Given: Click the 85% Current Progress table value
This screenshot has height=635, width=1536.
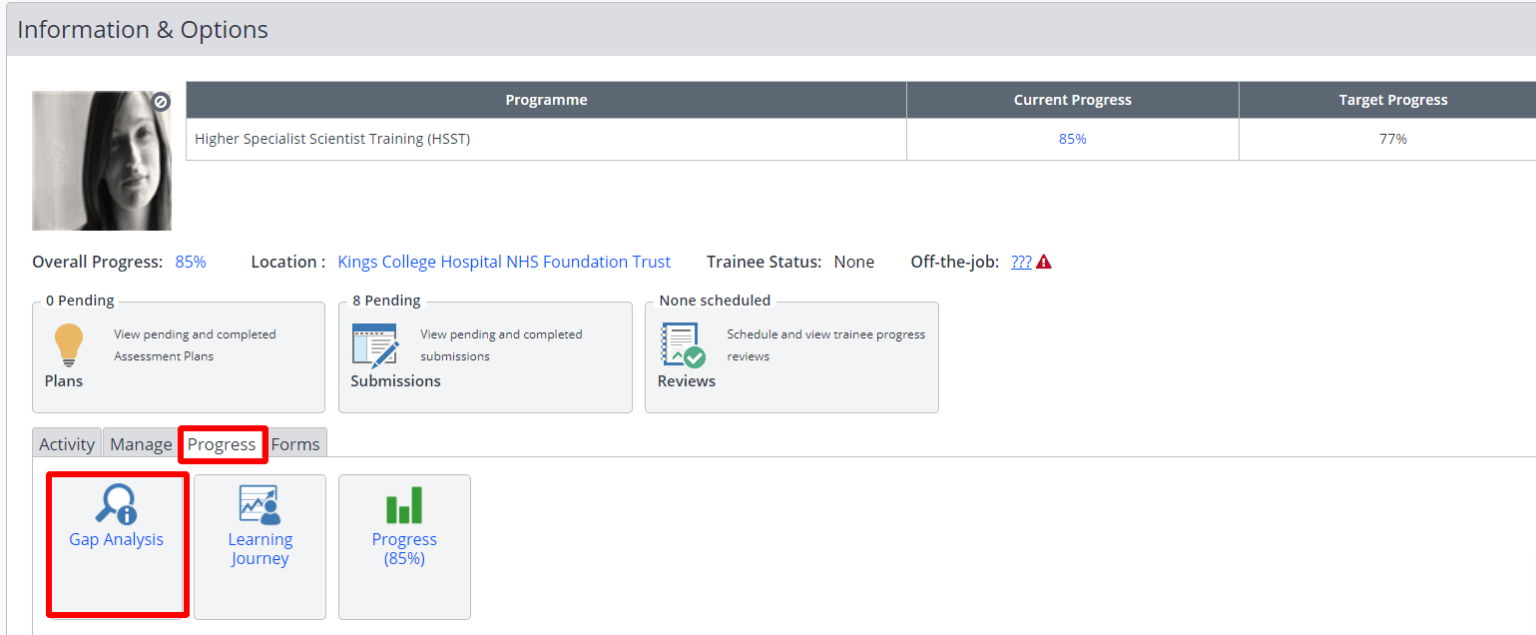Looking at the screenshot, I should point(1072,139).
